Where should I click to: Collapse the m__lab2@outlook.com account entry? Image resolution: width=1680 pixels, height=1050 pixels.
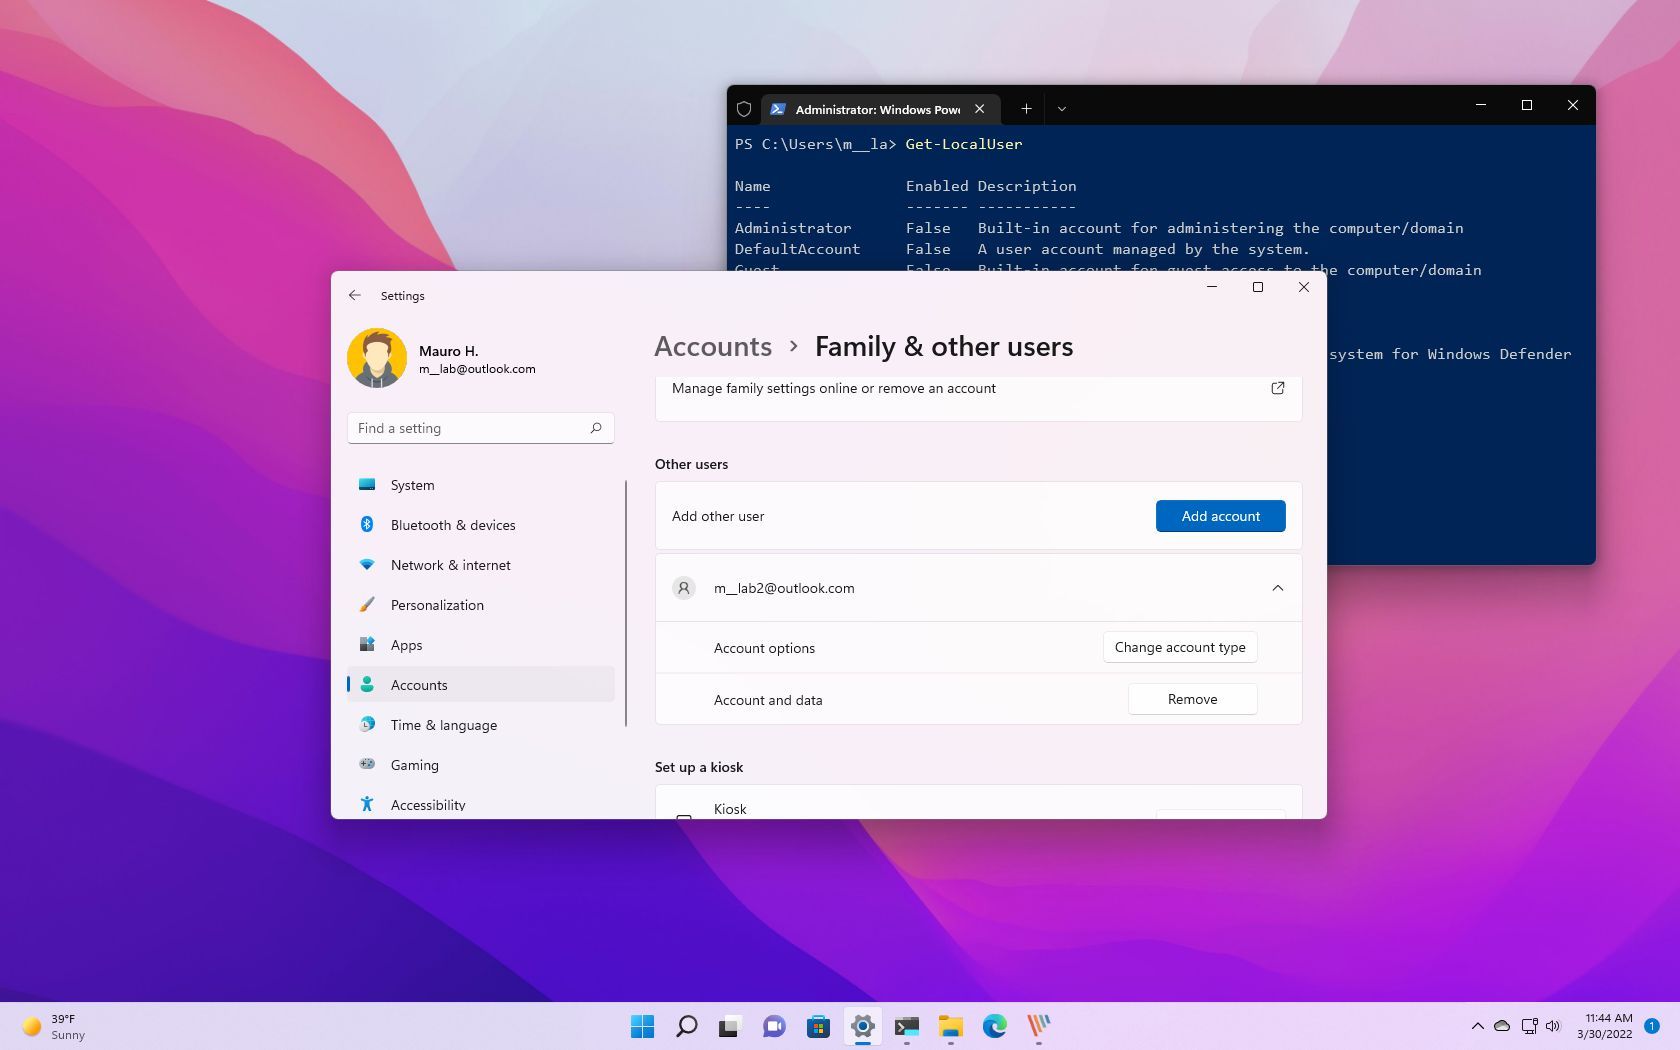(1277, 588)
